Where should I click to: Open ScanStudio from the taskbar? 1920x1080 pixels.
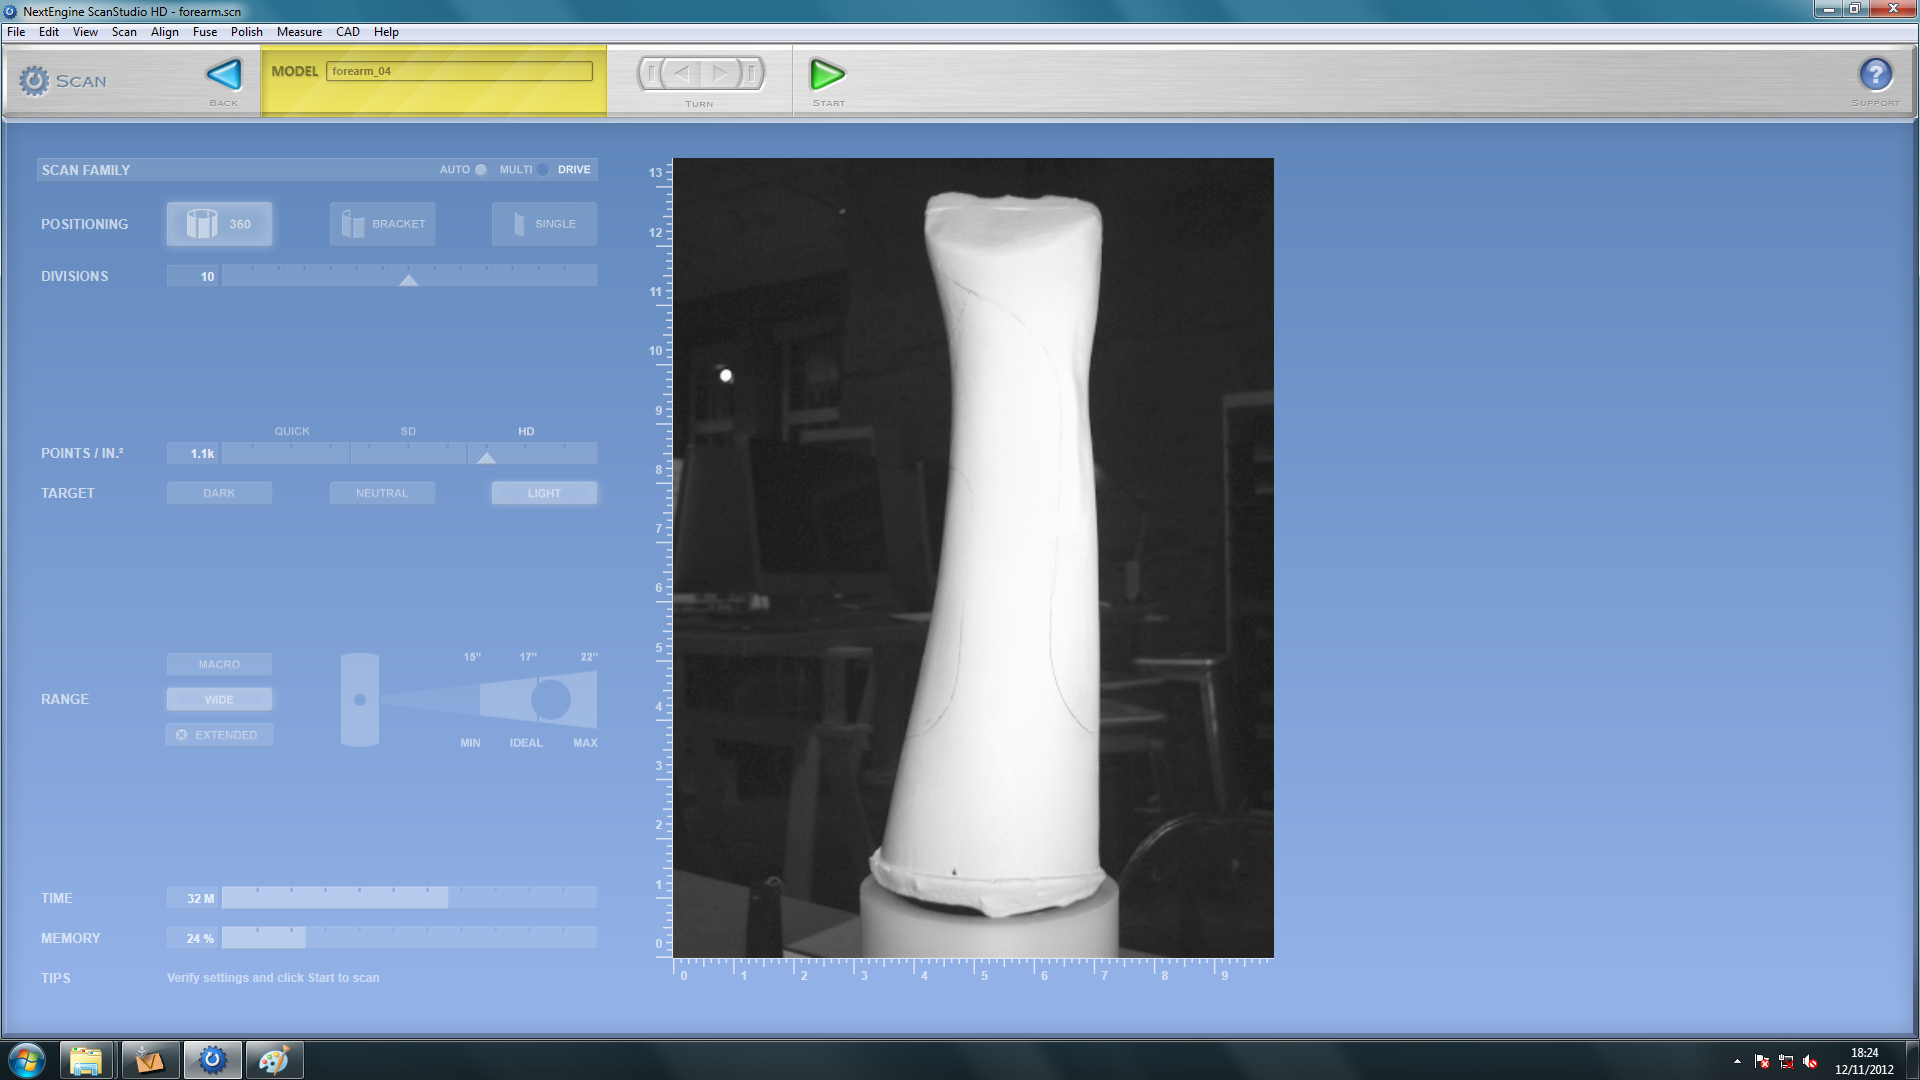tap(211, 1059)
